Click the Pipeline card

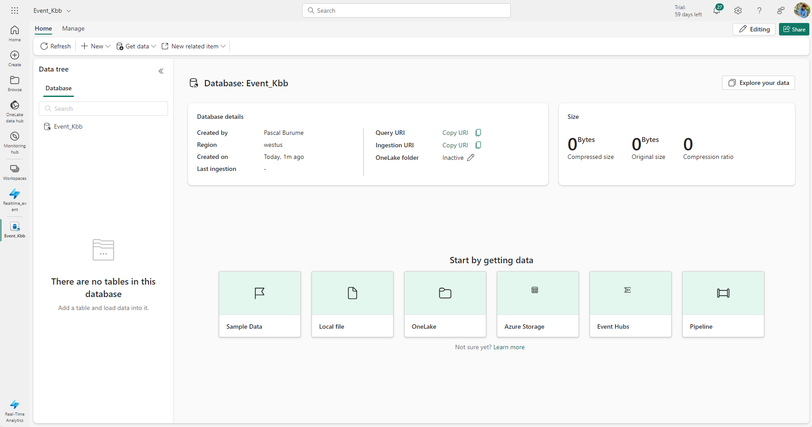[723, 304]
